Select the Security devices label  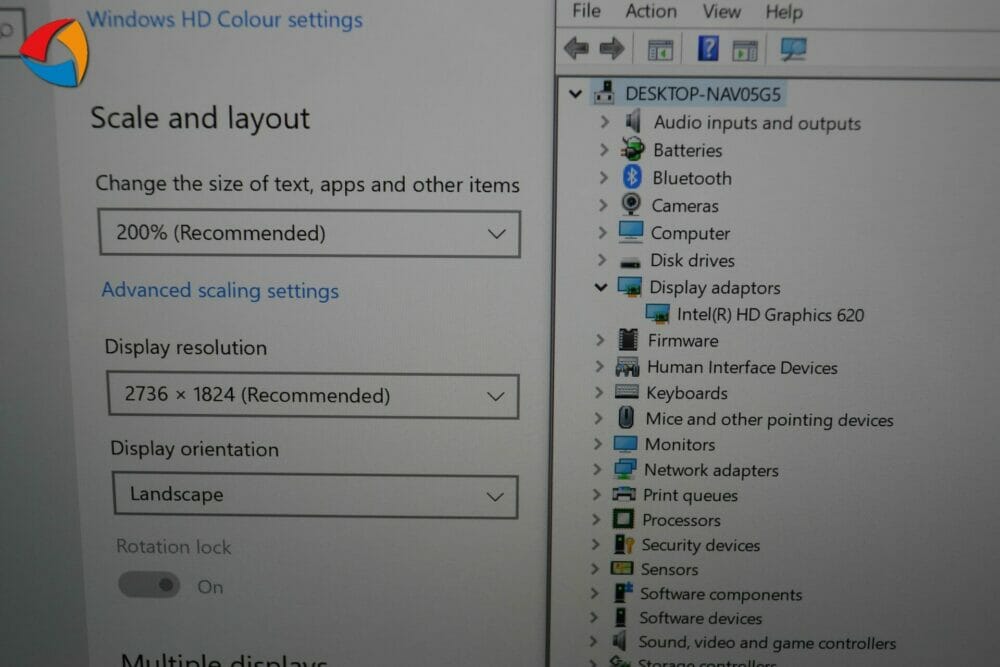point(701,545)
